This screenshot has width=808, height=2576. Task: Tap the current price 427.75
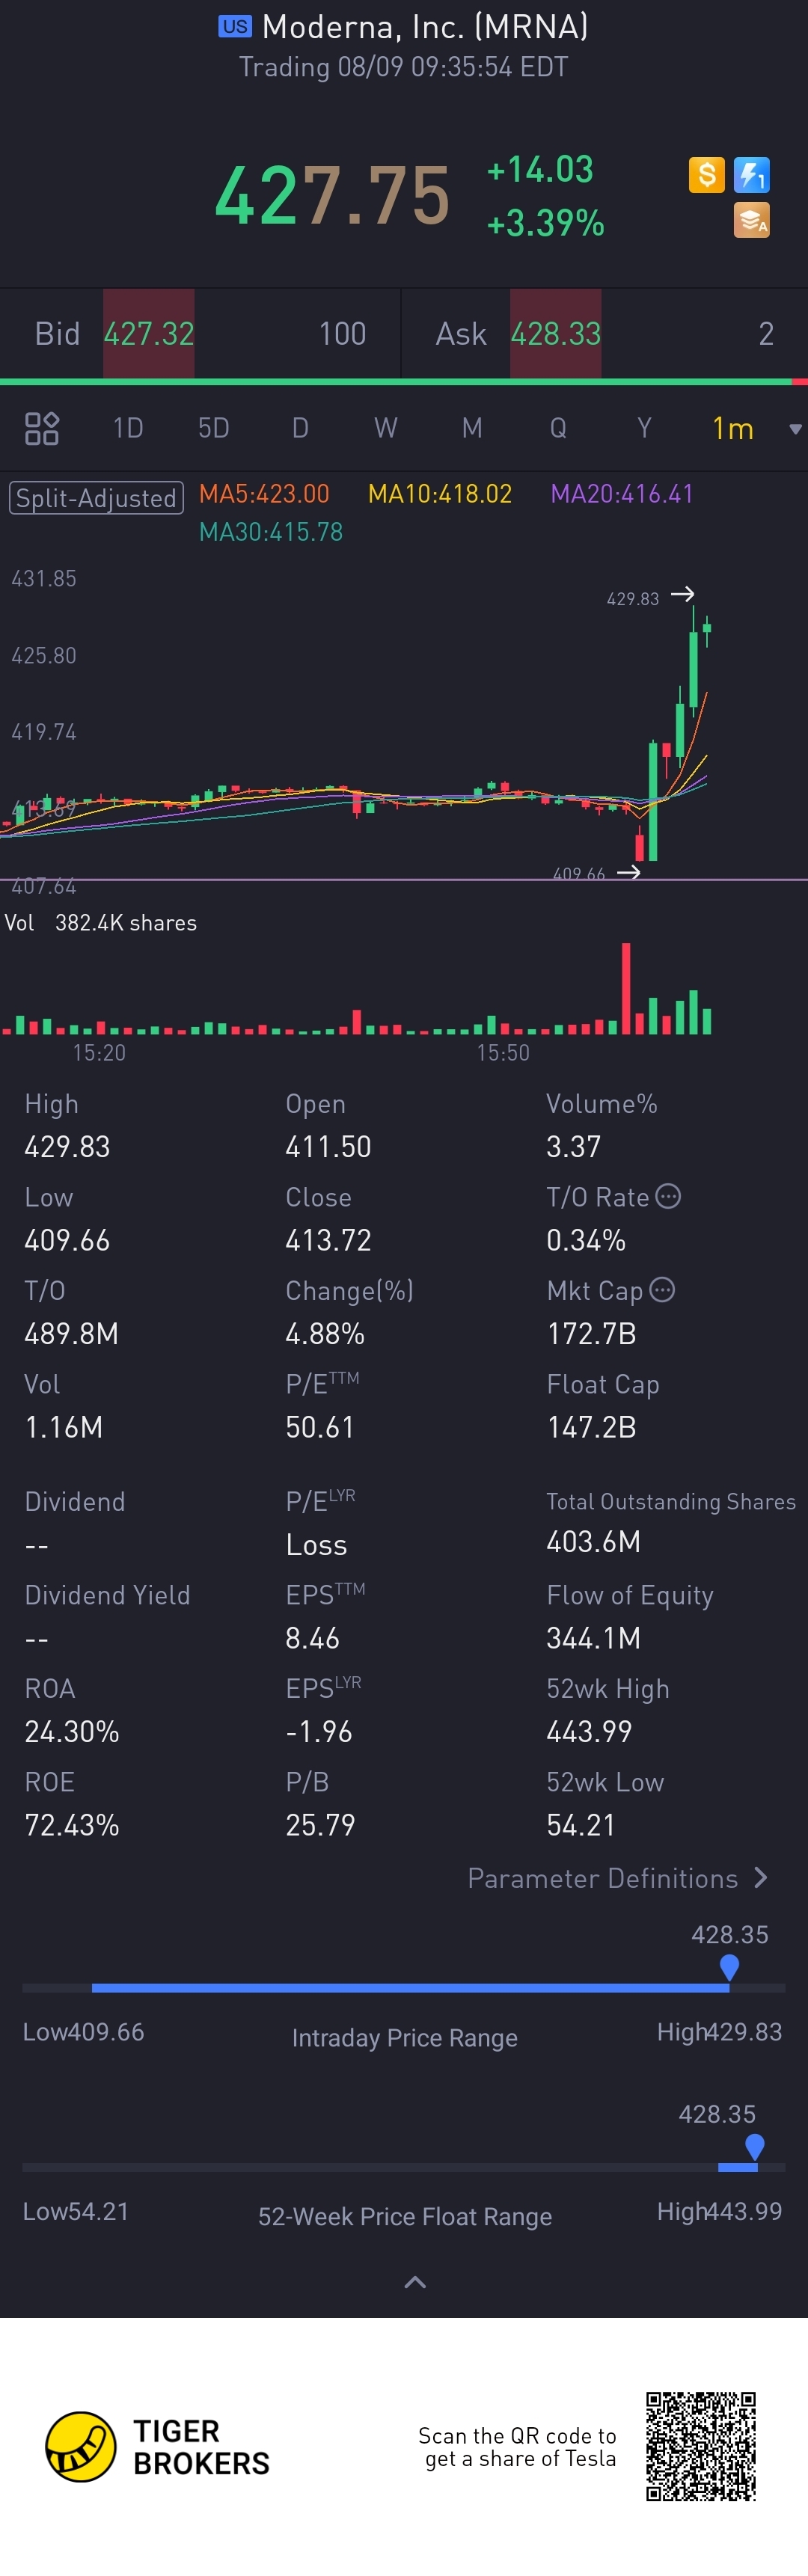point(332,195)
